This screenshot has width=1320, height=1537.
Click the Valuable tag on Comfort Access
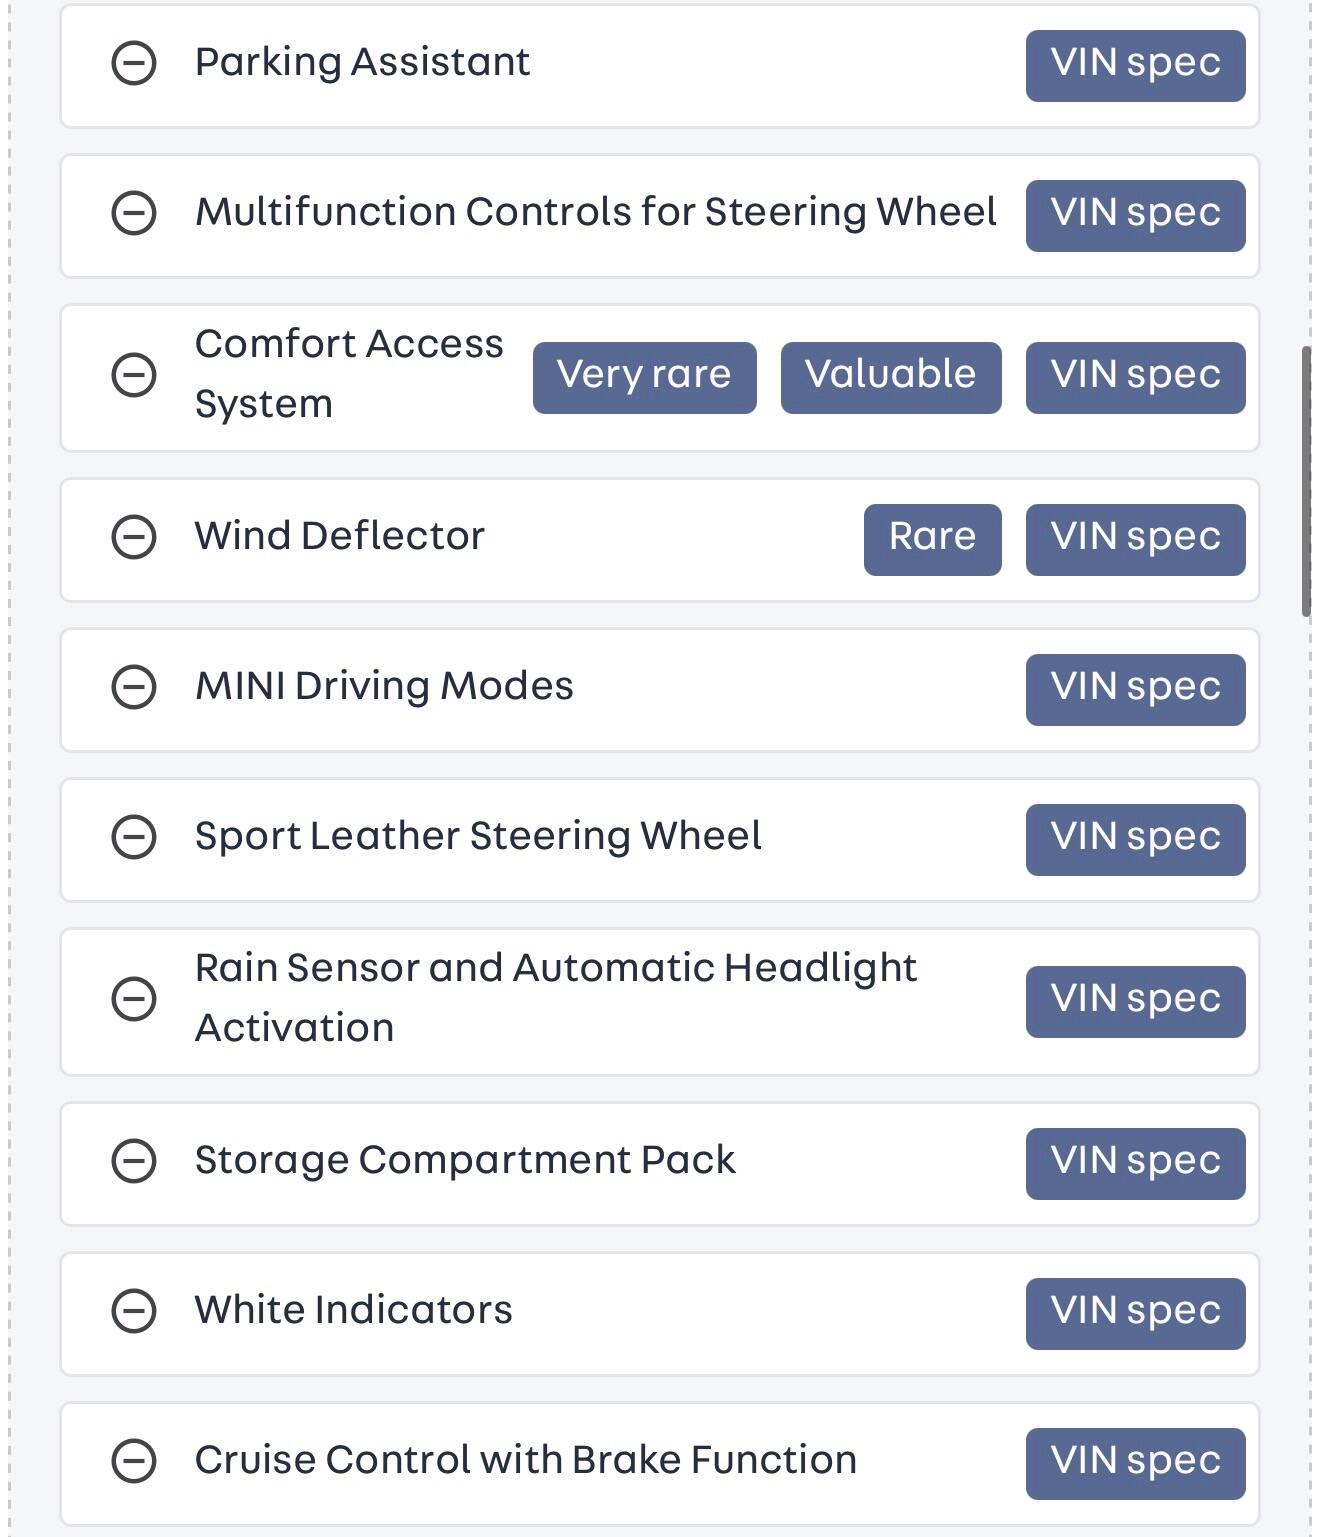[x=890, y=377]
